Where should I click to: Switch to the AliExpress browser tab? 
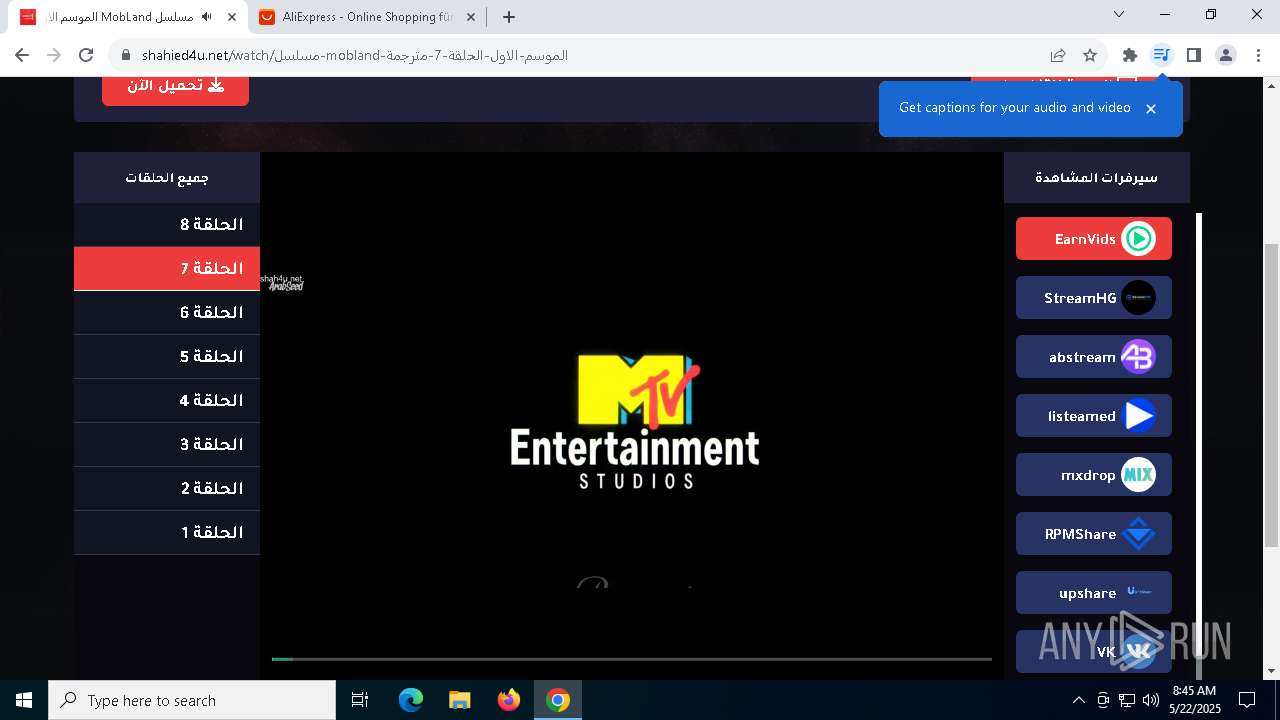(x=366, y=17)
